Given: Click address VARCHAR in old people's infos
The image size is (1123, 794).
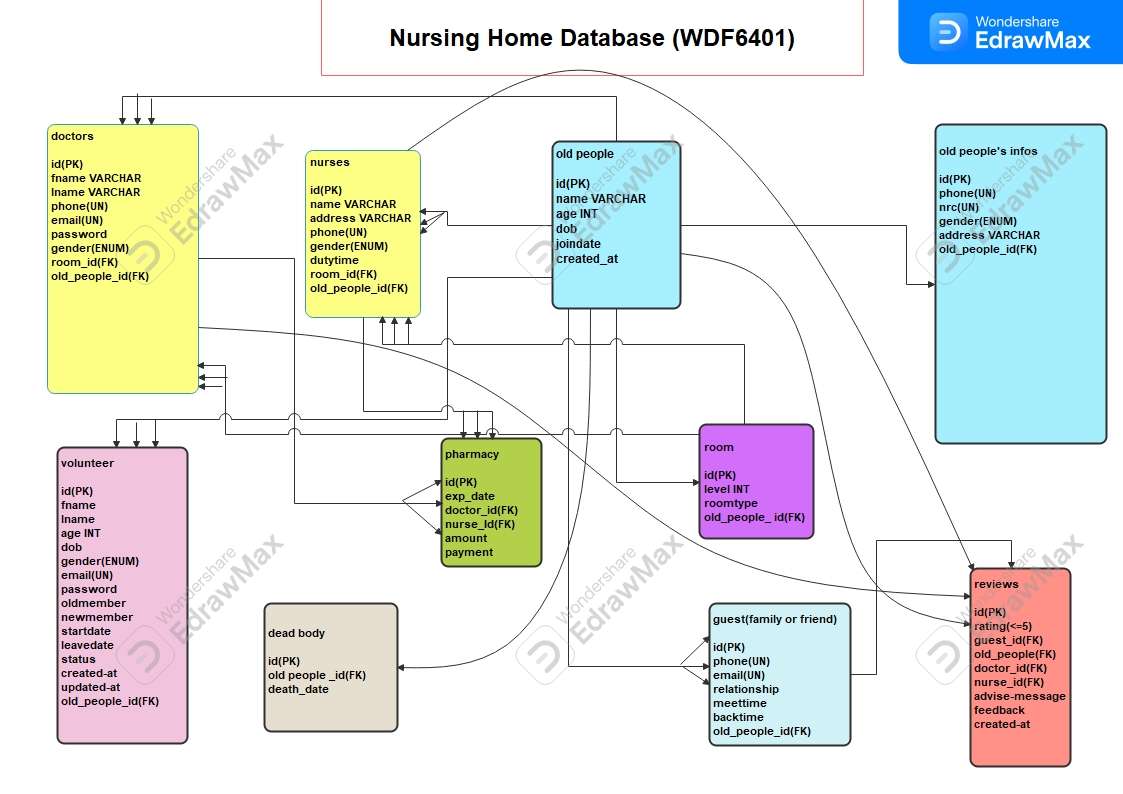Looking at the screenshot, I should (x=990, y=236).
